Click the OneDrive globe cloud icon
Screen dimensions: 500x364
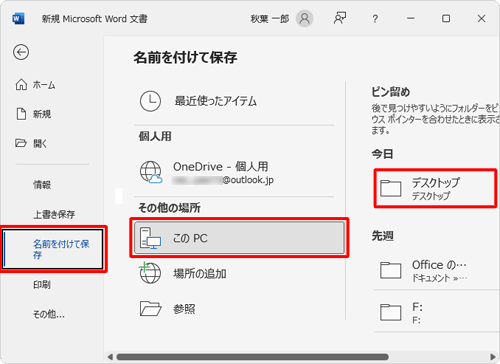(151, 172)
